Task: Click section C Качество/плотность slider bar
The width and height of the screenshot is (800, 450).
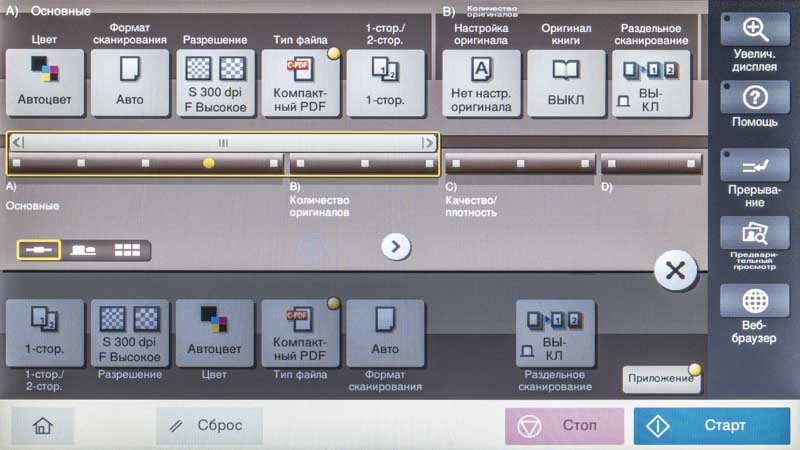Action: coord(520,164)
